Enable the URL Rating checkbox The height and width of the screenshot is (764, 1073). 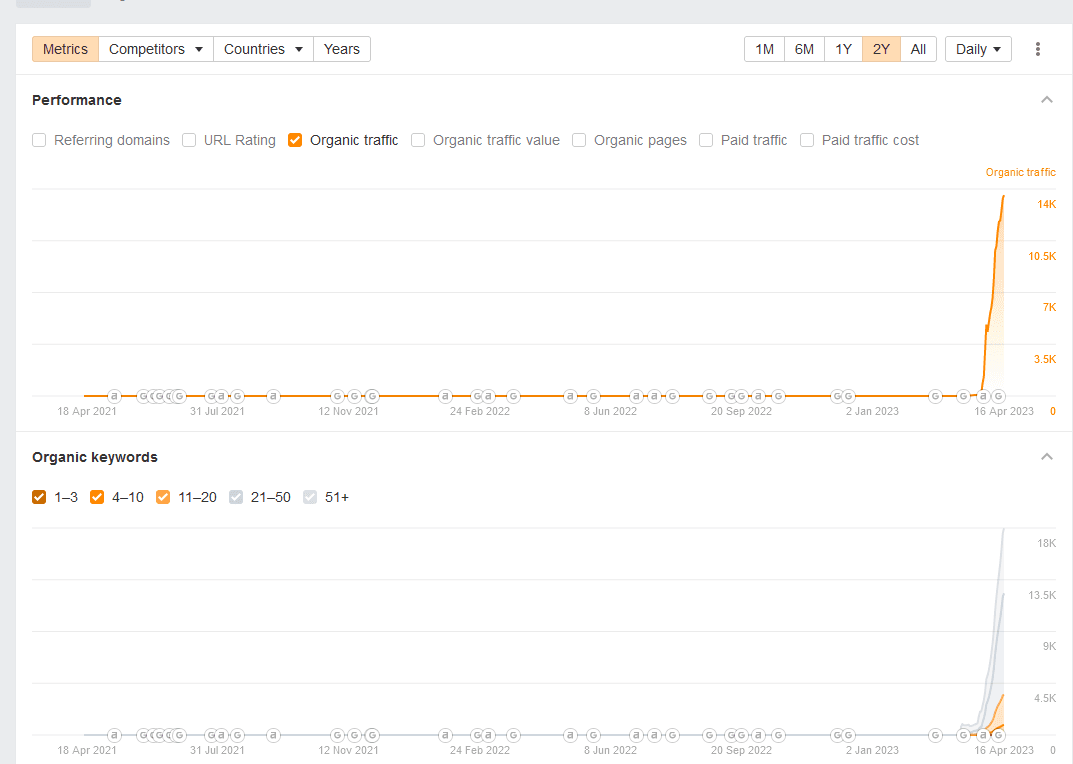[189, 140]
